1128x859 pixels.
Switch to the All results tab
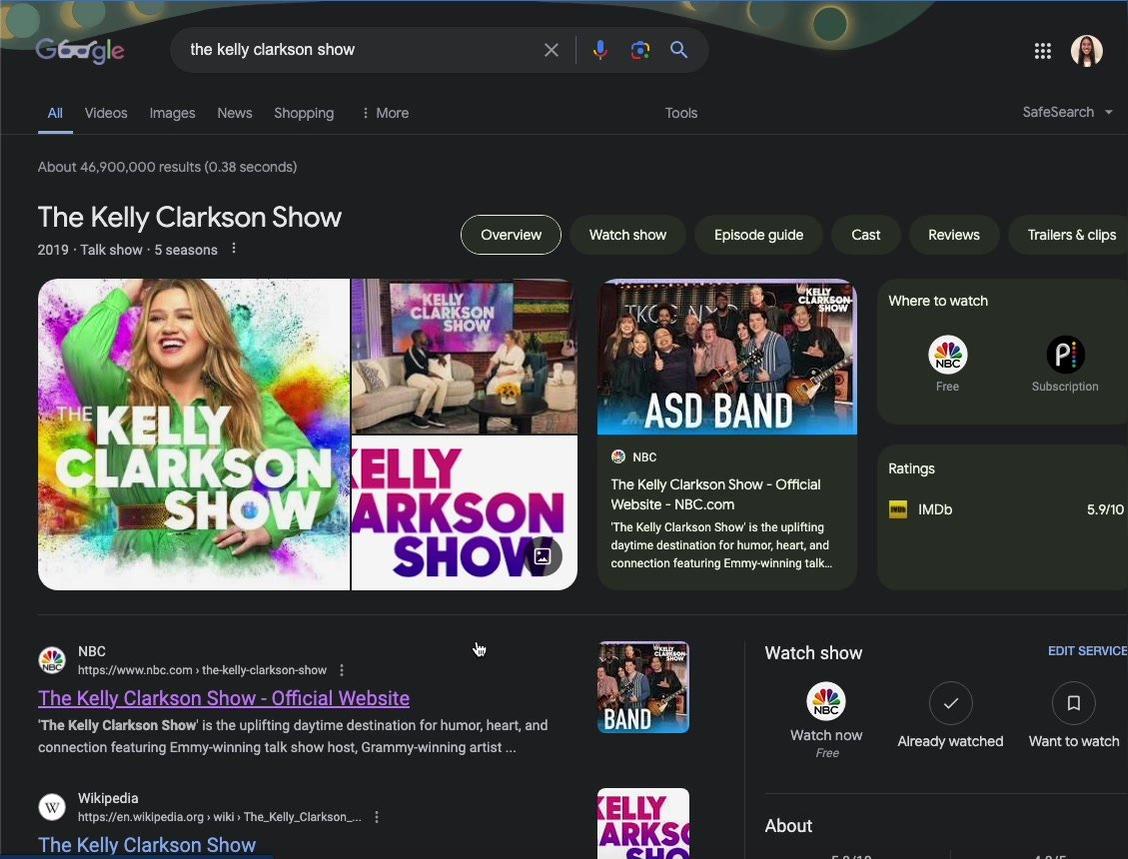tap(55, 113)
